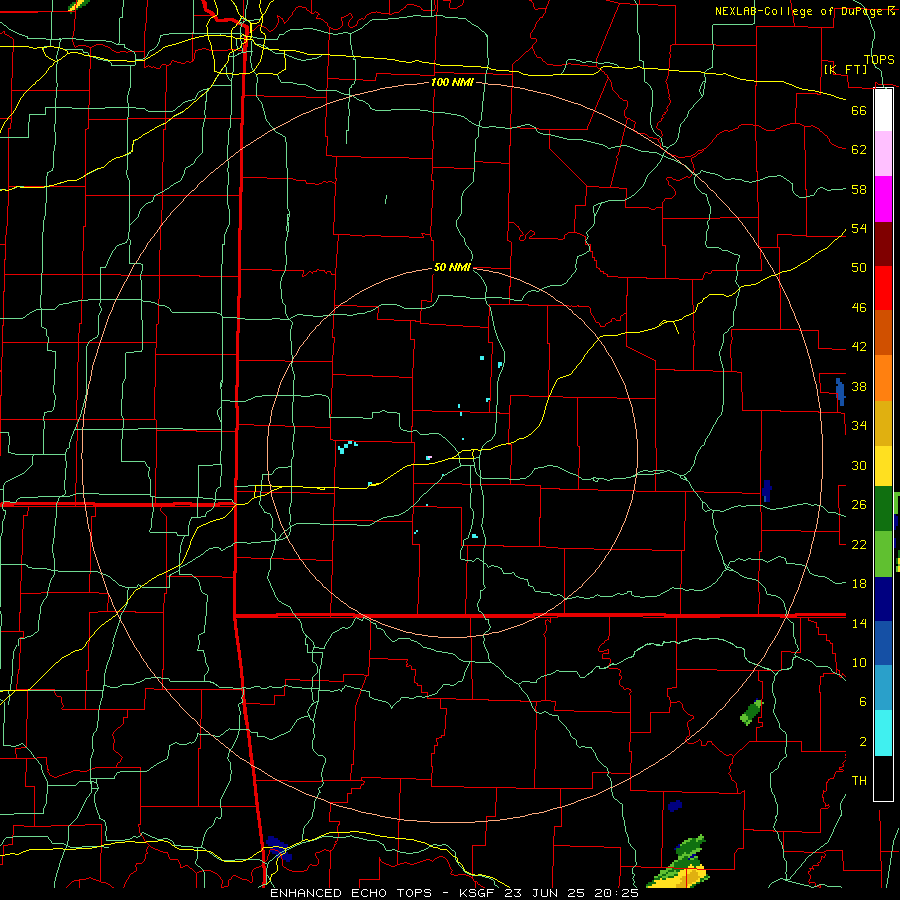The width and height of the screenshot is (900, 900).
Task: Click the navy blue legend swatch
Action: click(883, 599)
